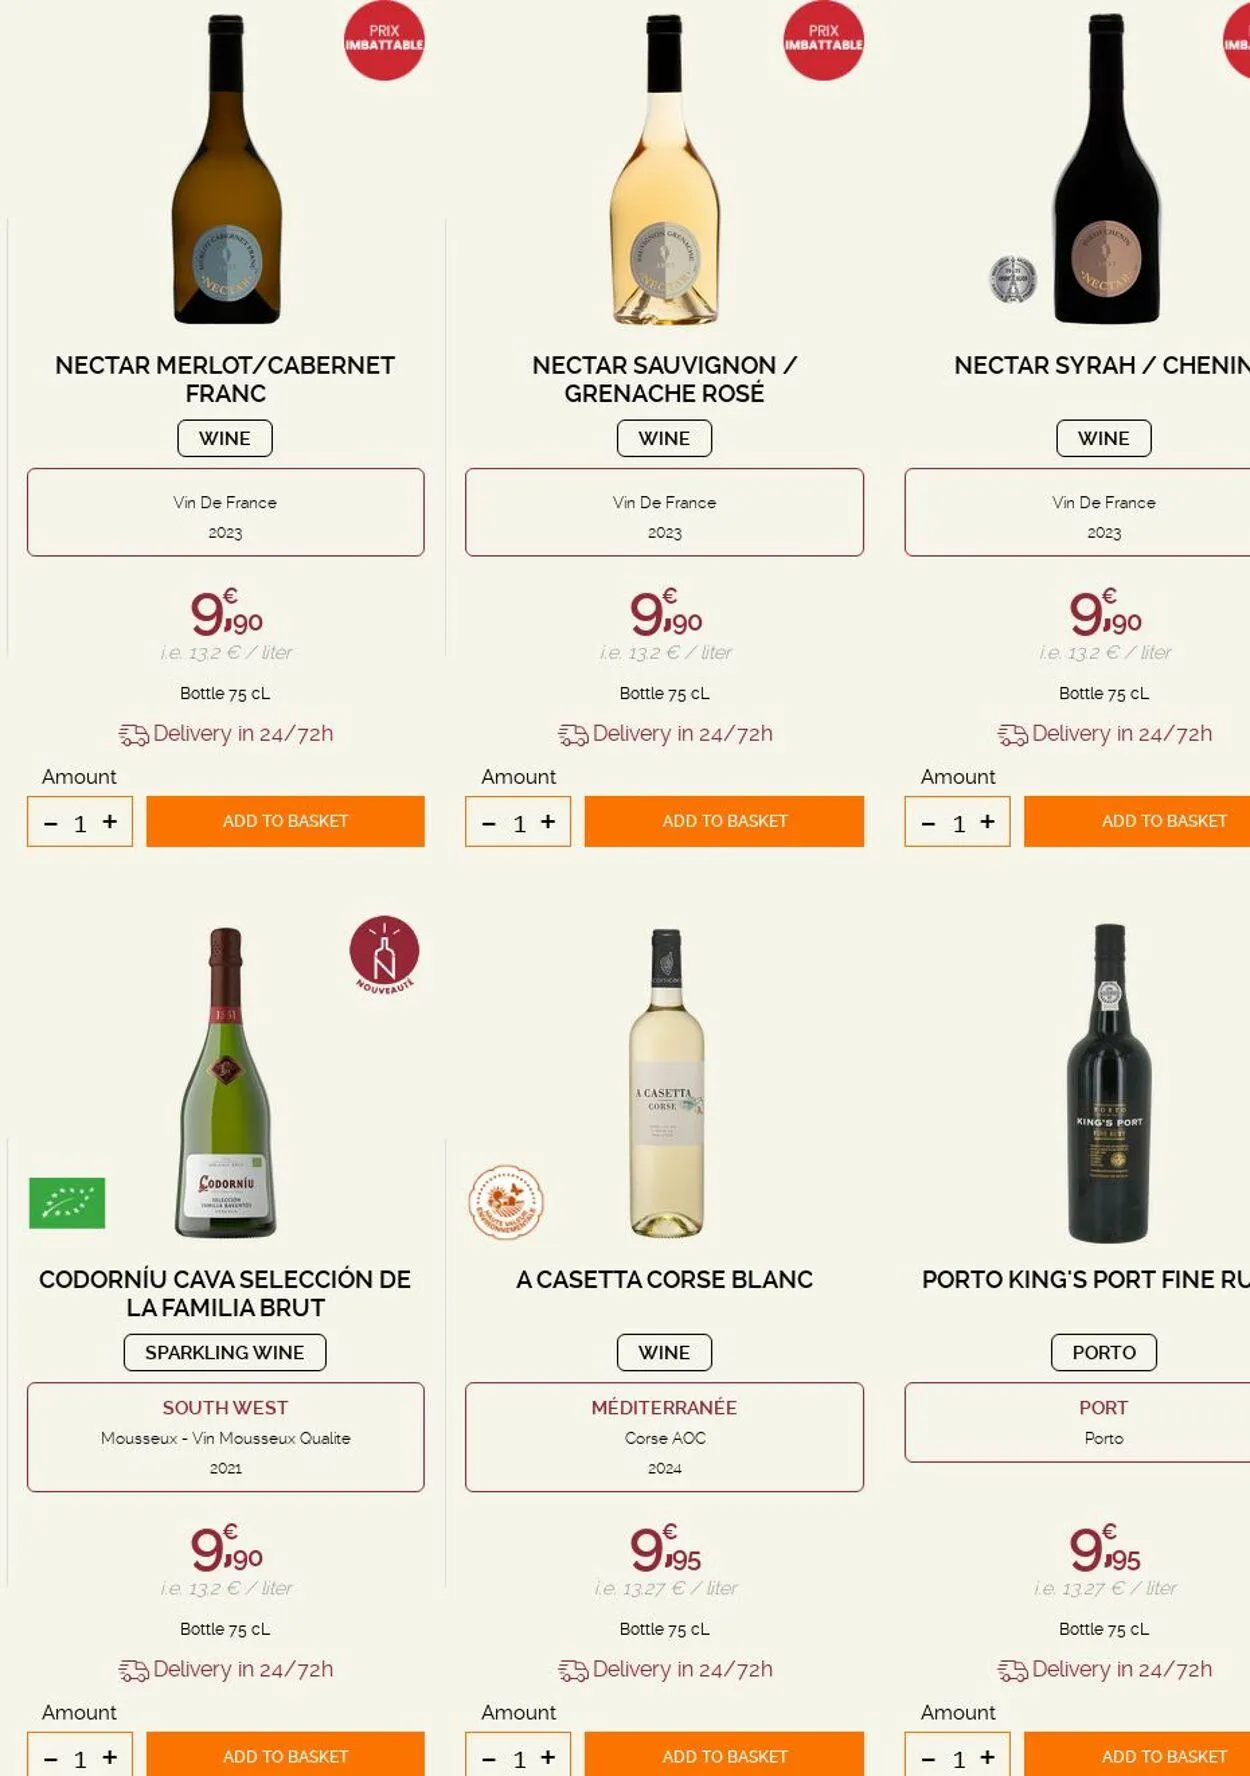
Task: Select the Porto category tag
Action: (1103, 1352)
